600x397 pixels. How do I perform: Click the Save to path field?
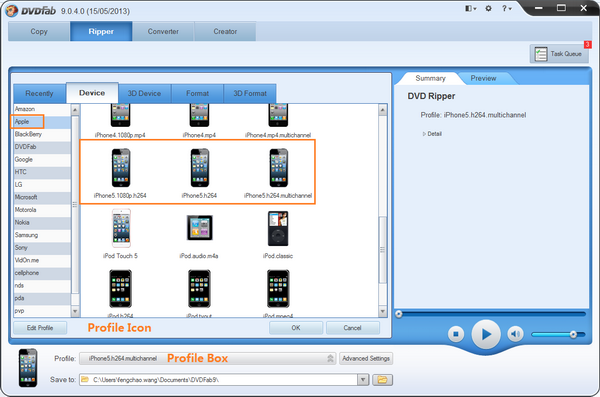click(218, 380)
